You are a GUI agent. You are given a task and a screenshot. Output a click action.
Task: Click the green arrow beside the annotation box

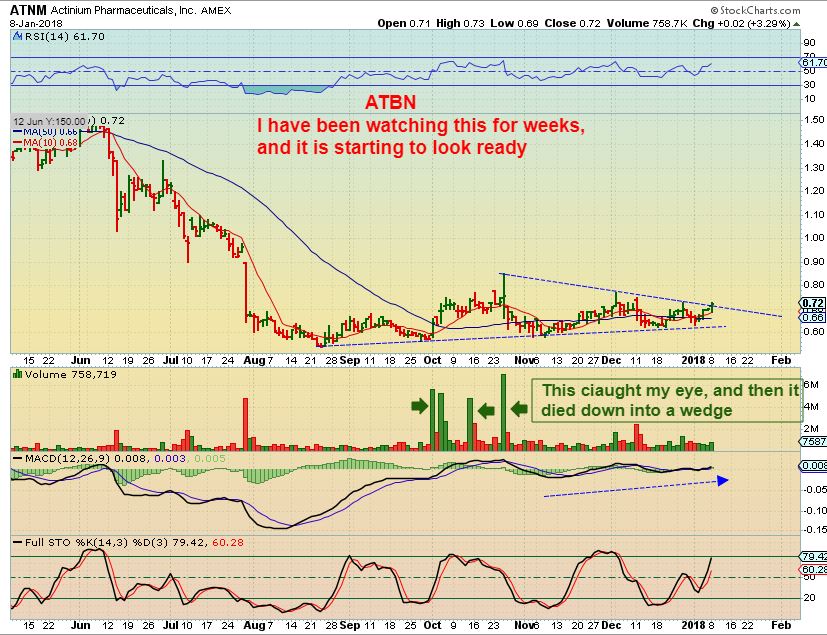pos(519,408)
